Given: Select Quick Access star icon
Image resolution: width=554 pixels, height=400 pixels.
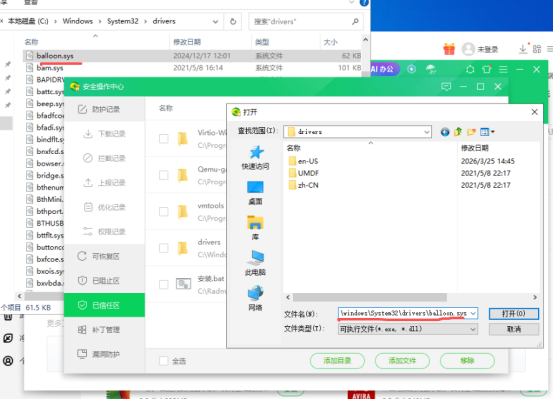Looking at the screenshot, I should tap(257, 152).
